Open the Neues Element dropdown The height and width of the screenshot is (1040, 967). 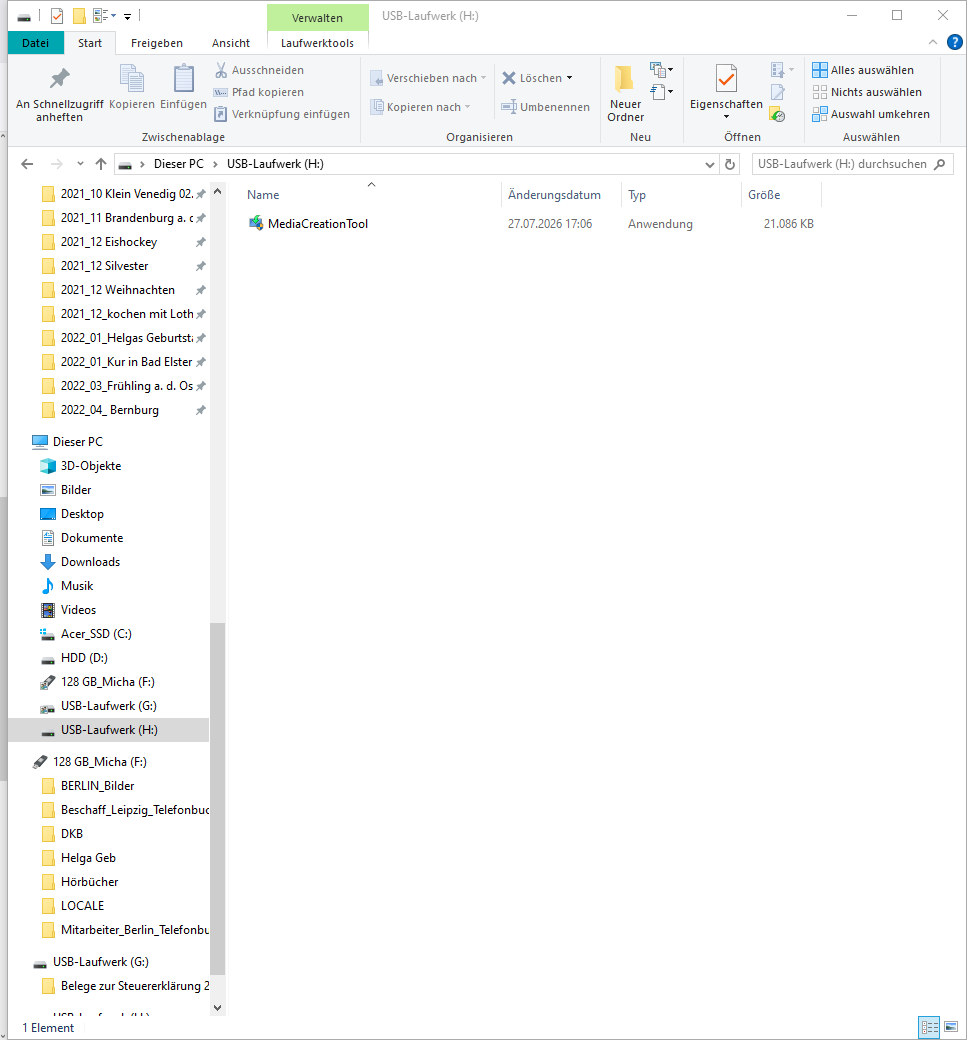pos(661,70)
